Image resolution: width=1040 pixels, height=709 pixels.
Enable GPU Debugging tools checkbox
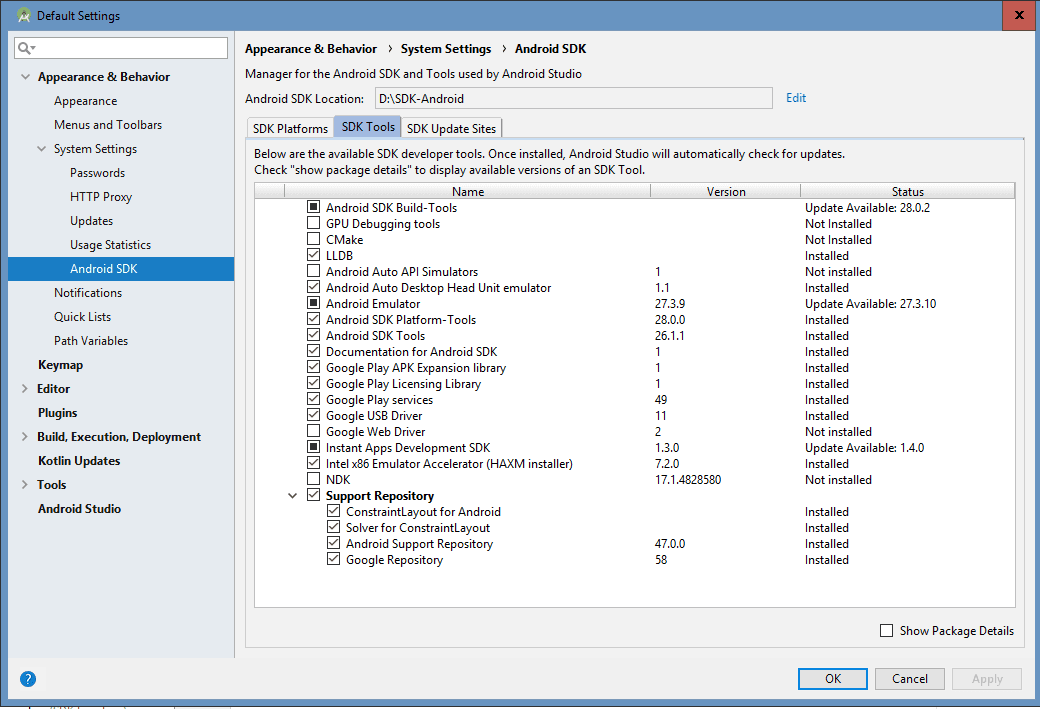(314, 223)
